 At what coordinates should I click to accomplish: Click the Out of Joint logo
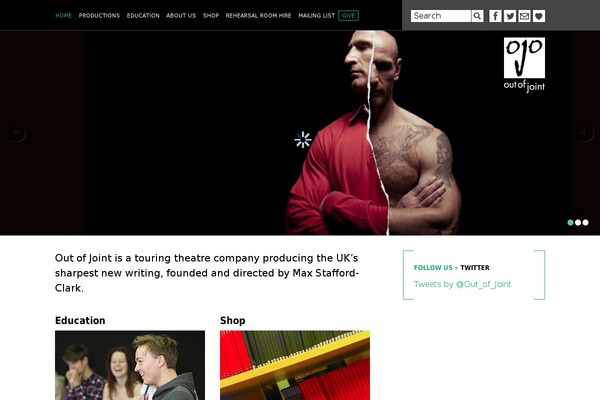[524, 65]
